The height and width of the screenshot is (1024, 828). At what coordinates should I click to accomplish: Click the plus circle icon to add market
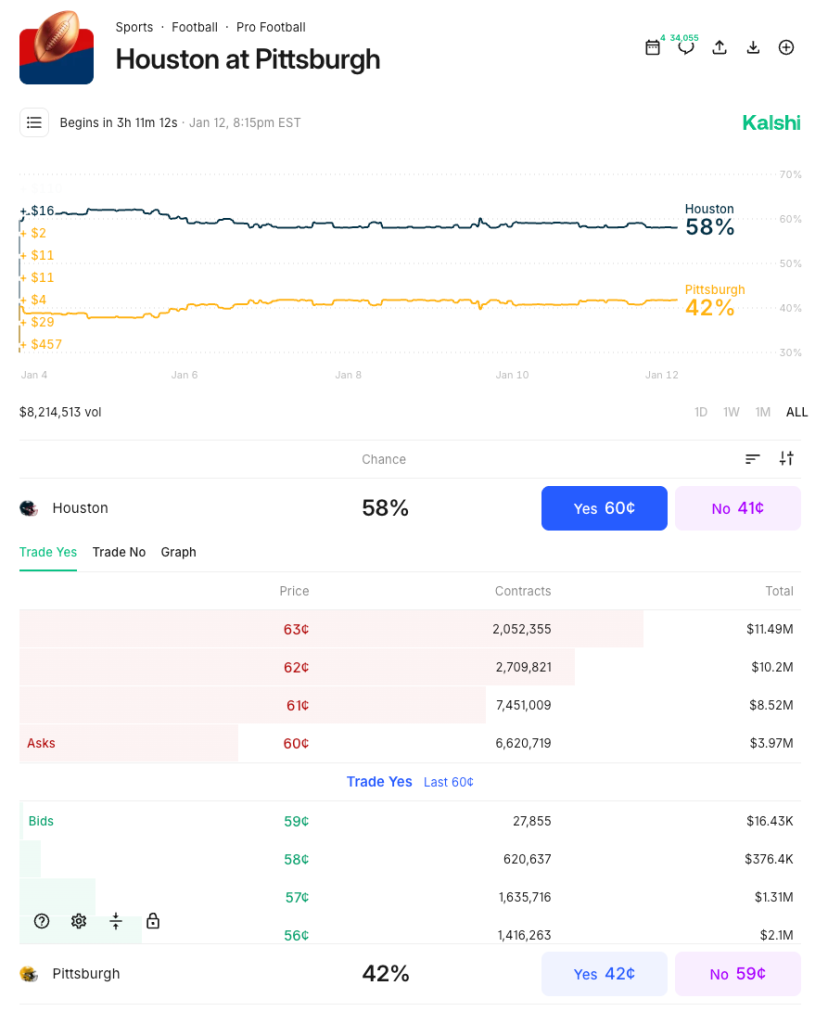coord(786,47)
